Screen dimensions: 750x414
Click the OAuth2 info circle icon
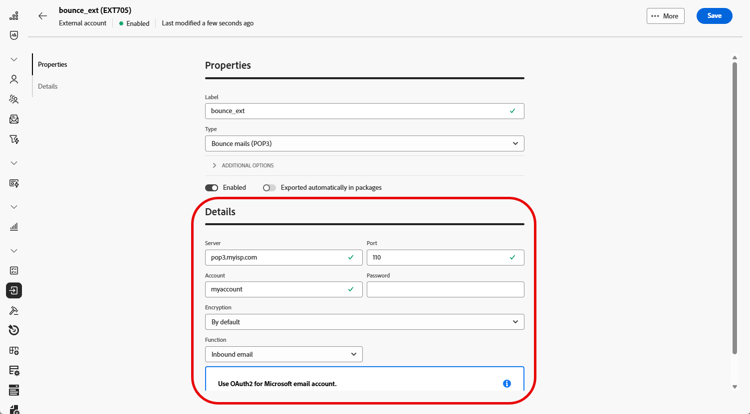pos(507,383)
